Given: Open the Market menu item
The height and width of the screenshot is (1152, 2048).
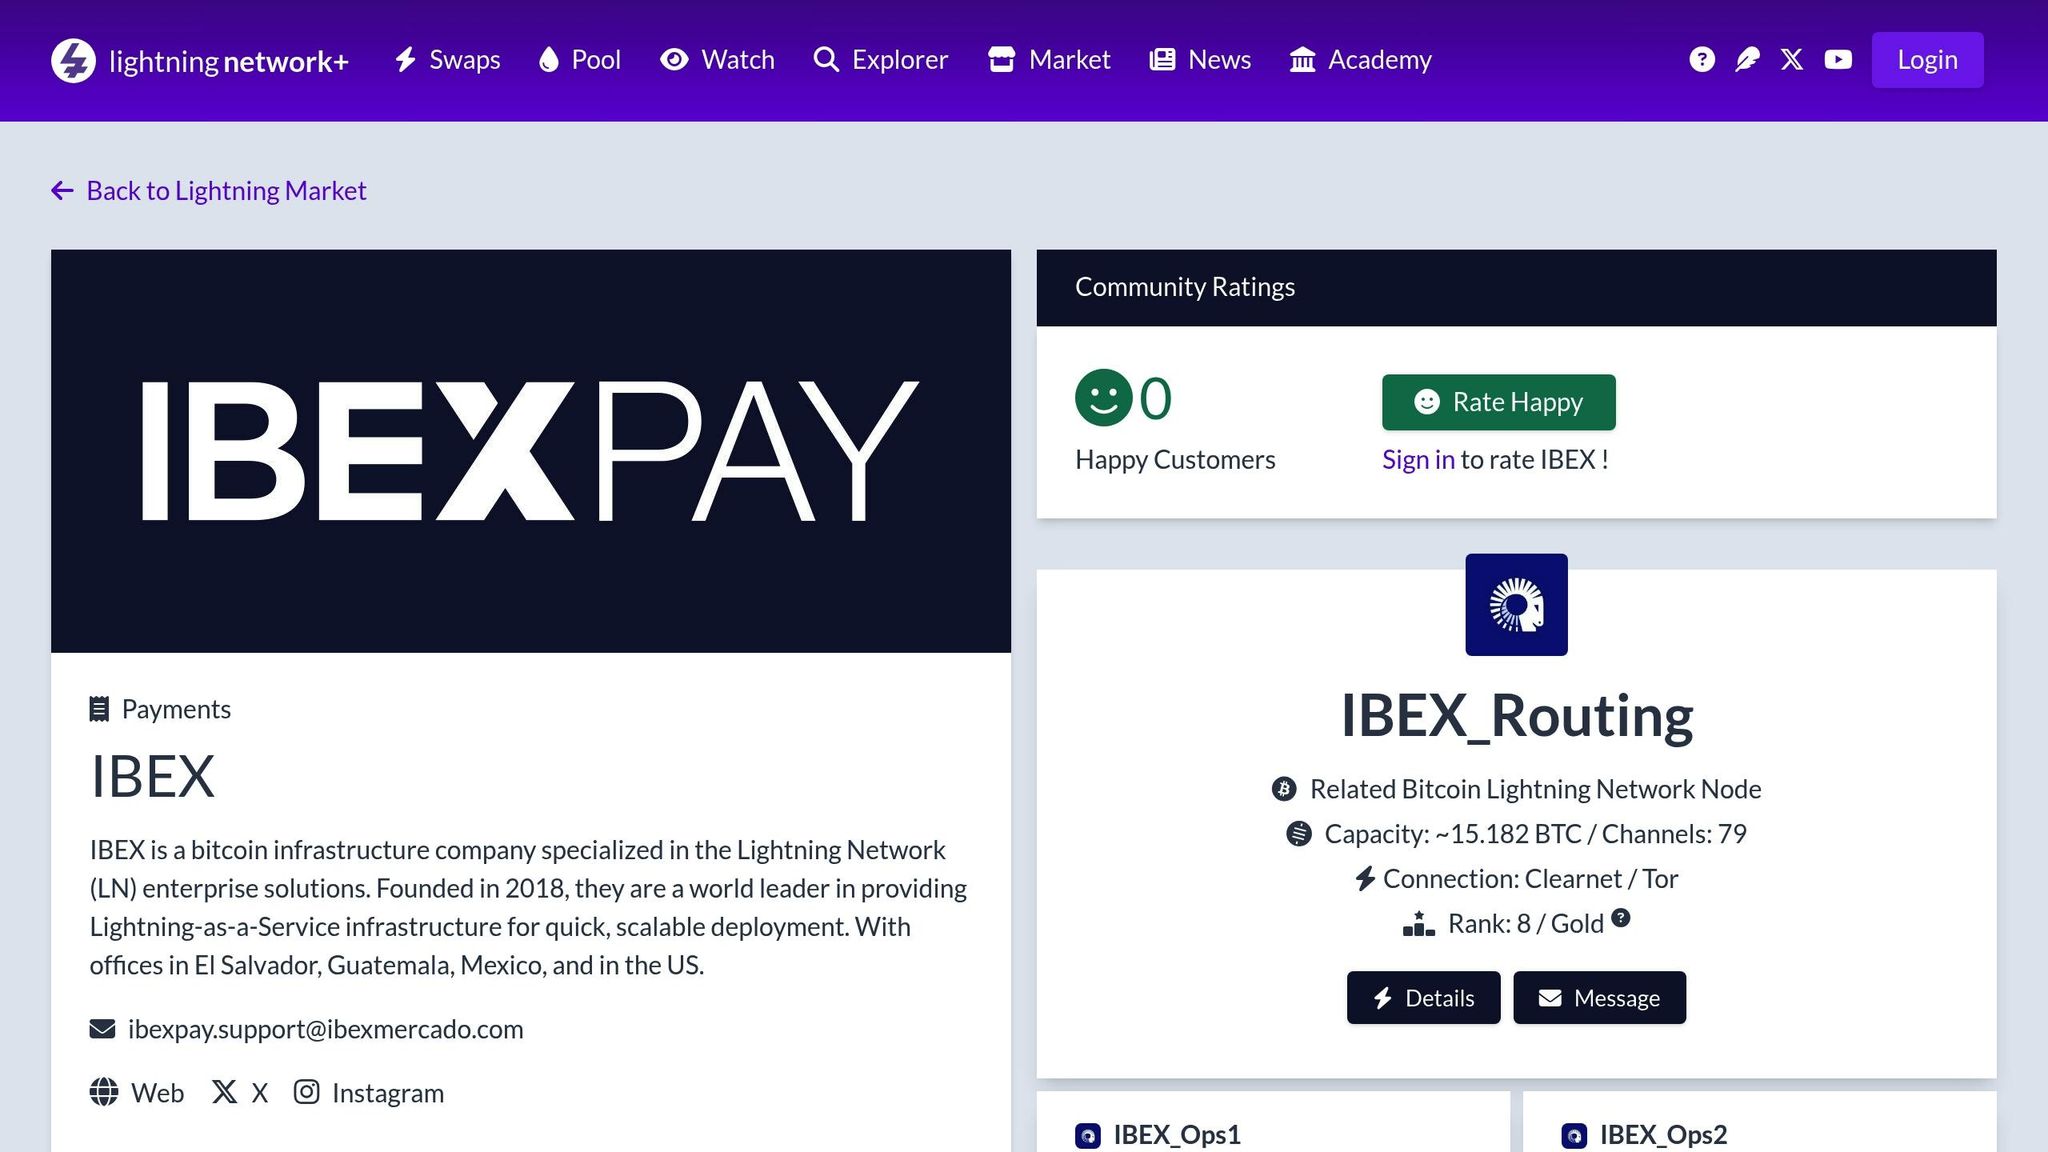Looking at the screenshot, I should [x=1049, y=60].
